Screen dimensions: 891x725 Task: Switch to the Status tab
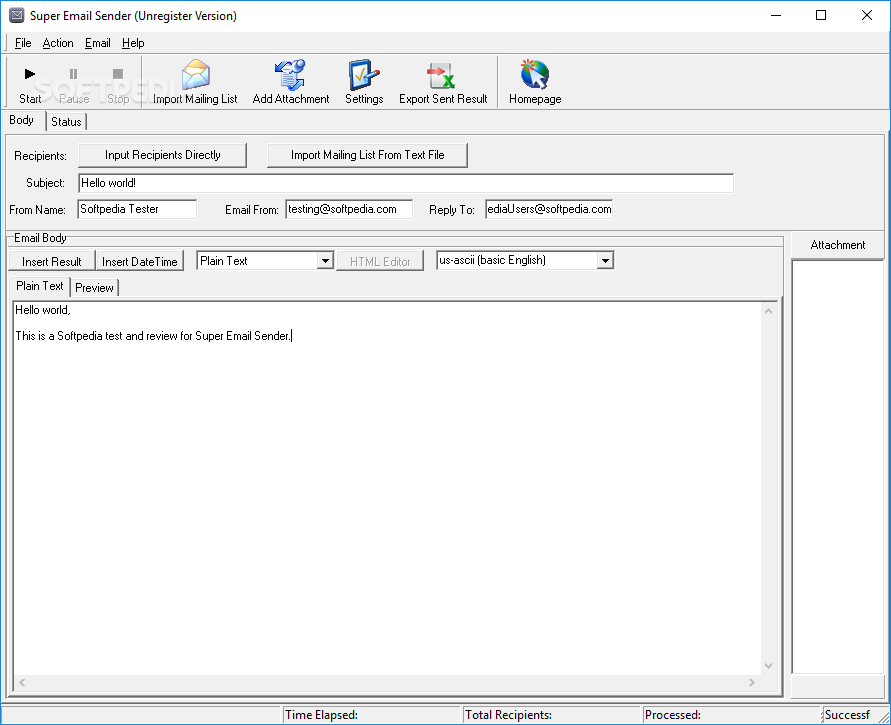click(x=66, y=122)
